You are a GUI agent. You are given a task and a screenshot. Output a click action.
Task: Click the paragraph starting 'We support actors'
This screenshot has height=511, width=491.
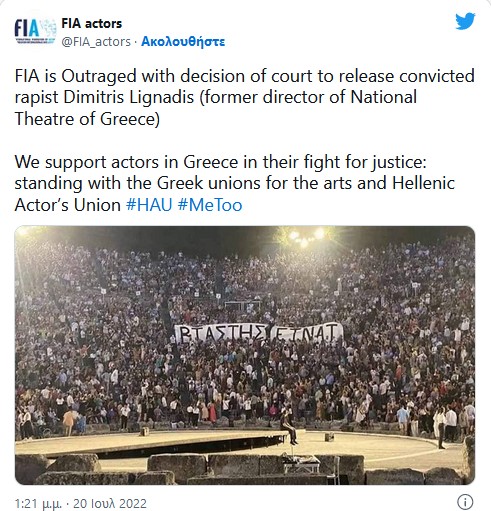point(235,184)
